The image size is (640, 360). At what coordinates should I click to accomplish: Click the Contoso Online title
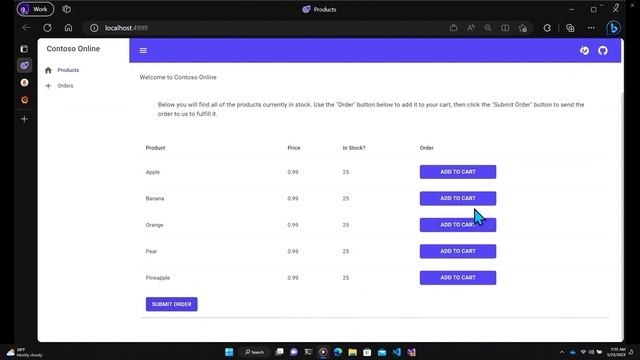(73, 49)
